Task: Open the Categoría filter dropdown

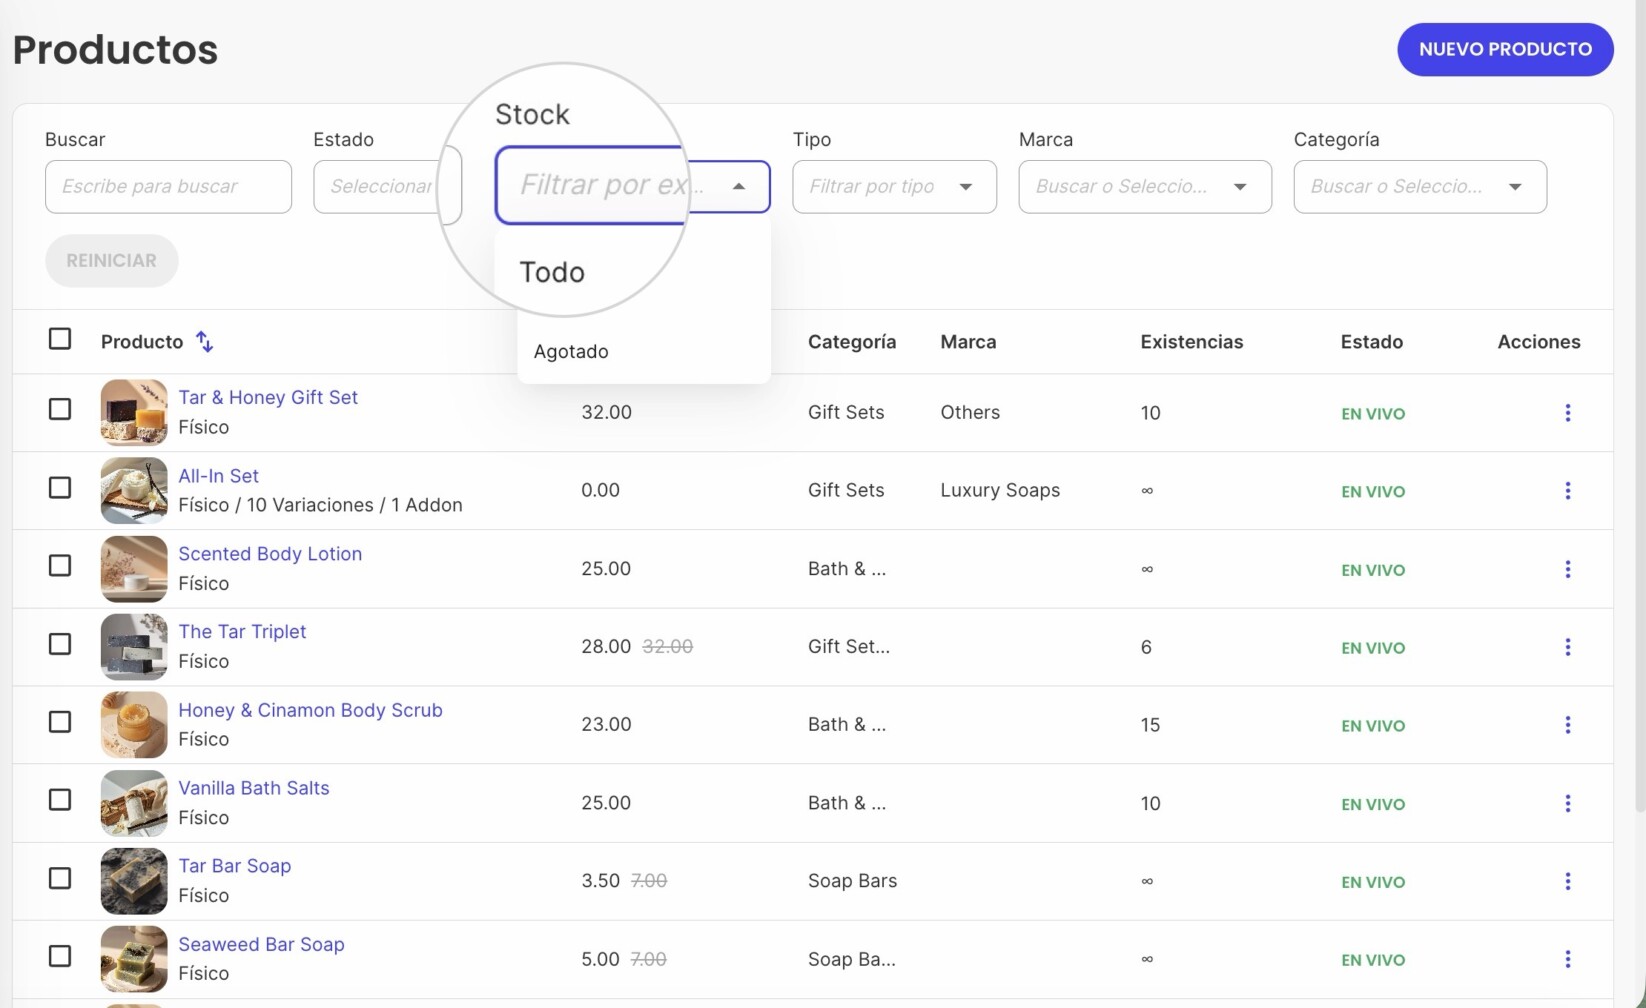Action: tap(1420, 187)
